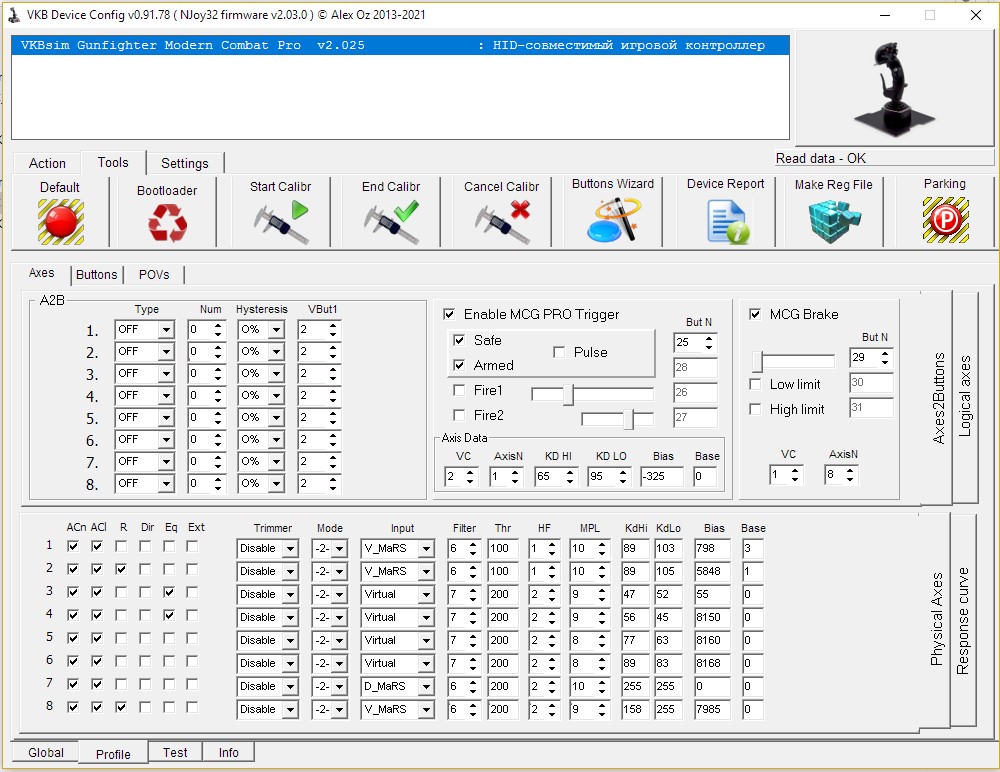The height and width of the screenshot is (772, 1000).
Task: Toggle the R checkbox for axis 8
Action: click(x=121, y=707)
